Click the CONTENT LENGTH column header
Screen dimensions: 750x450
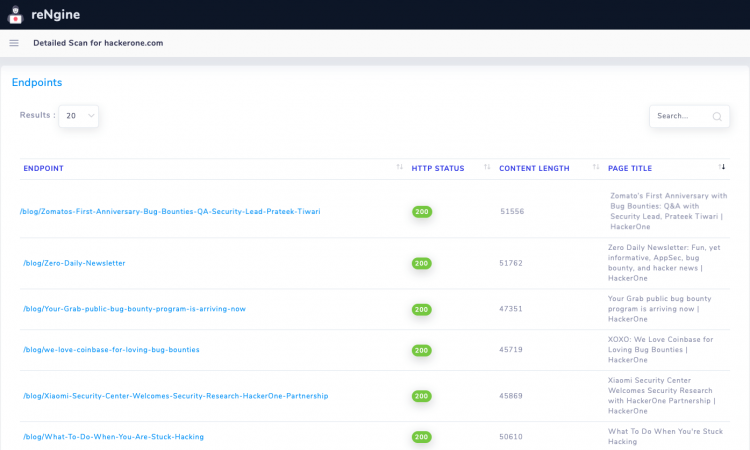click(x=534, y=168)
